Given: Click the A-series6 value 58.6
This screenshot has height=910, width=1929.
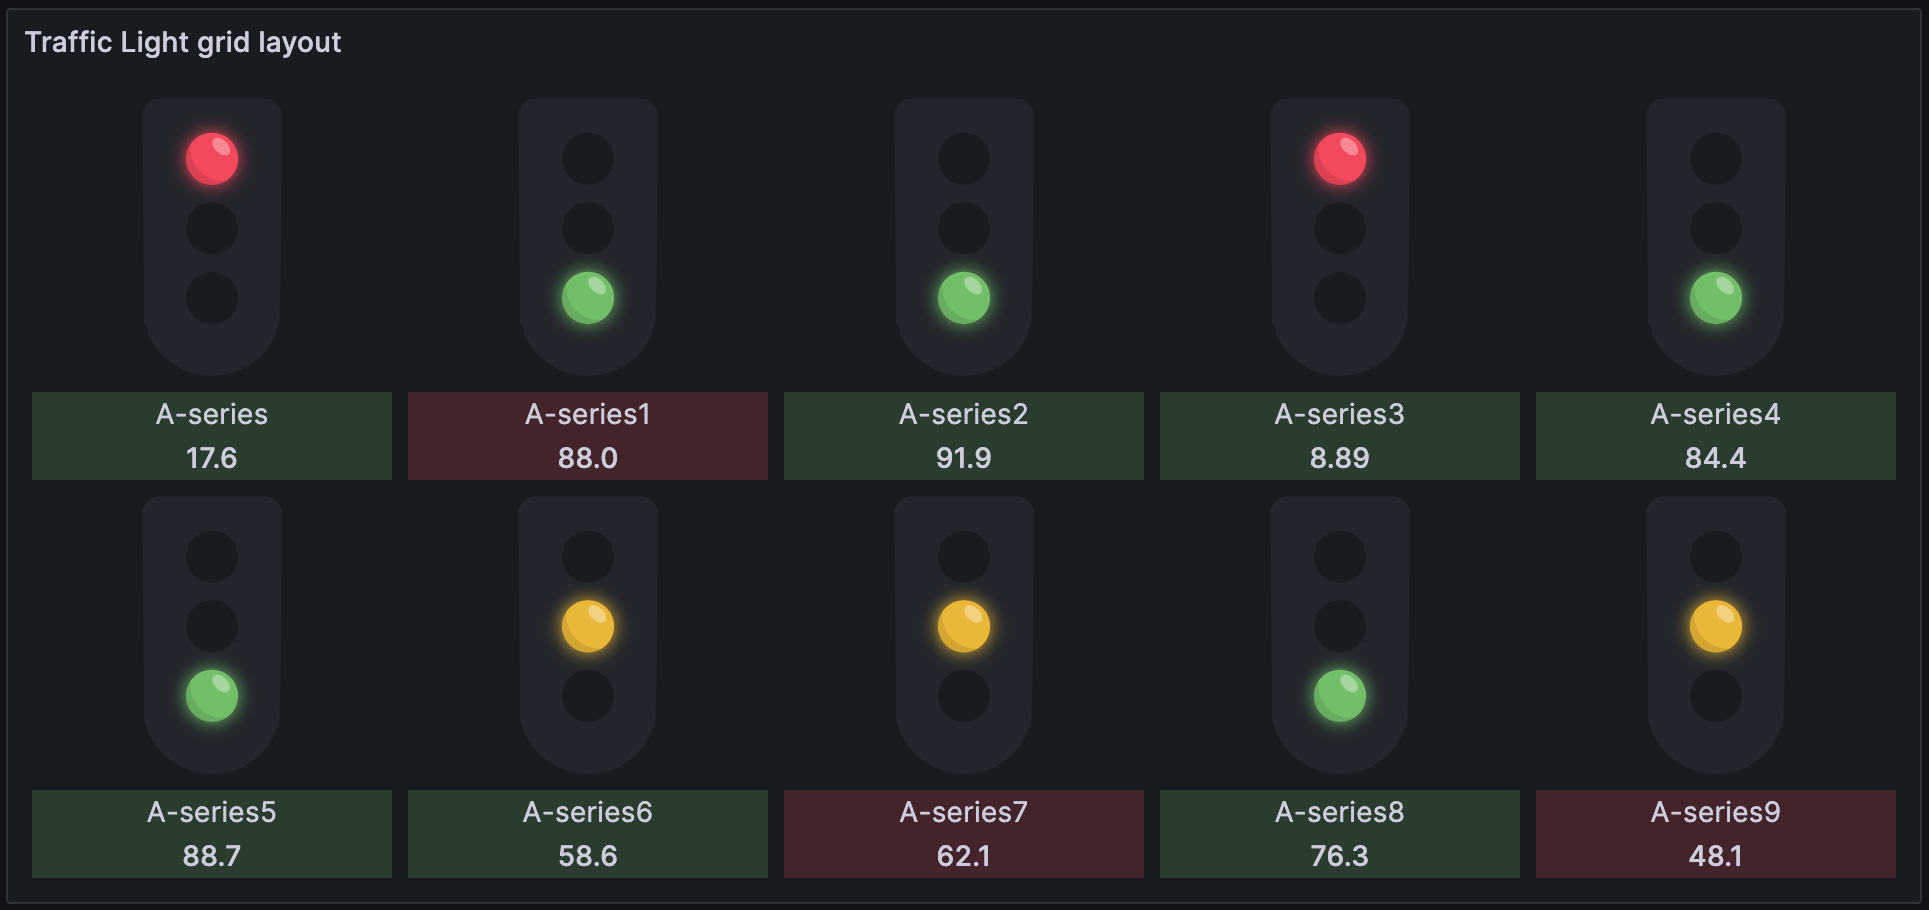Looking at the screenshot, I should (588, 856).
